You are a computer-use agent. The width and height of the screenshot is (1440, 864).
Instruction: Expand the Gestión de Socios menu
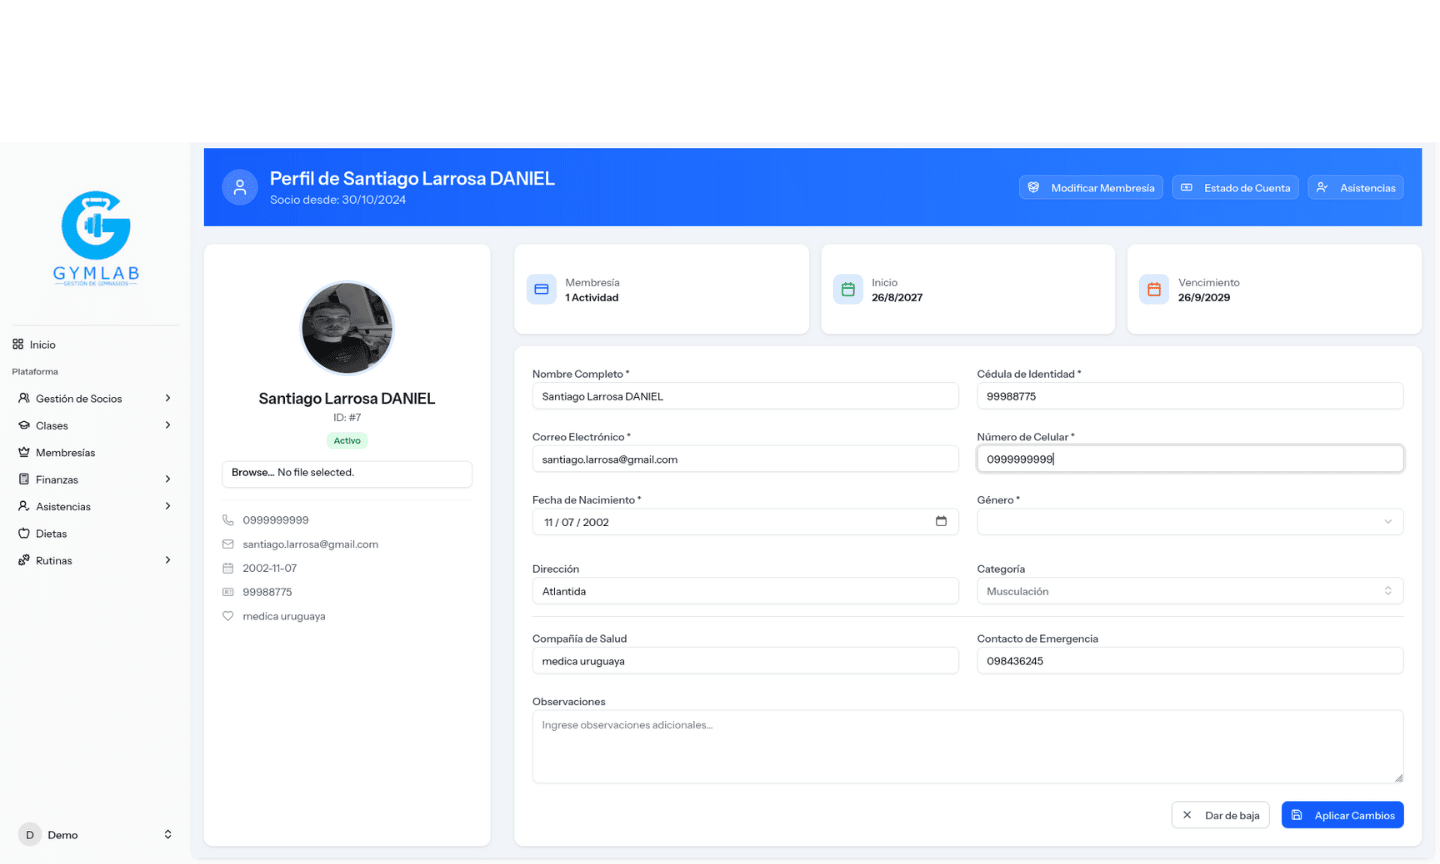[x=168, y=398]
